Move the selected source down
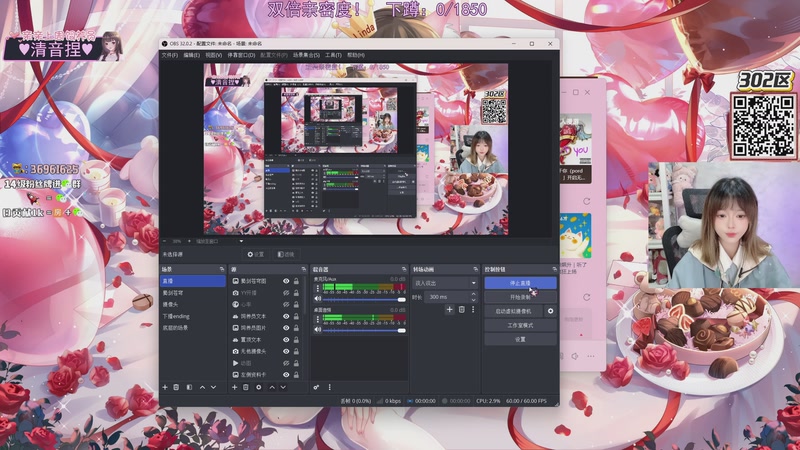 point(283,387)
